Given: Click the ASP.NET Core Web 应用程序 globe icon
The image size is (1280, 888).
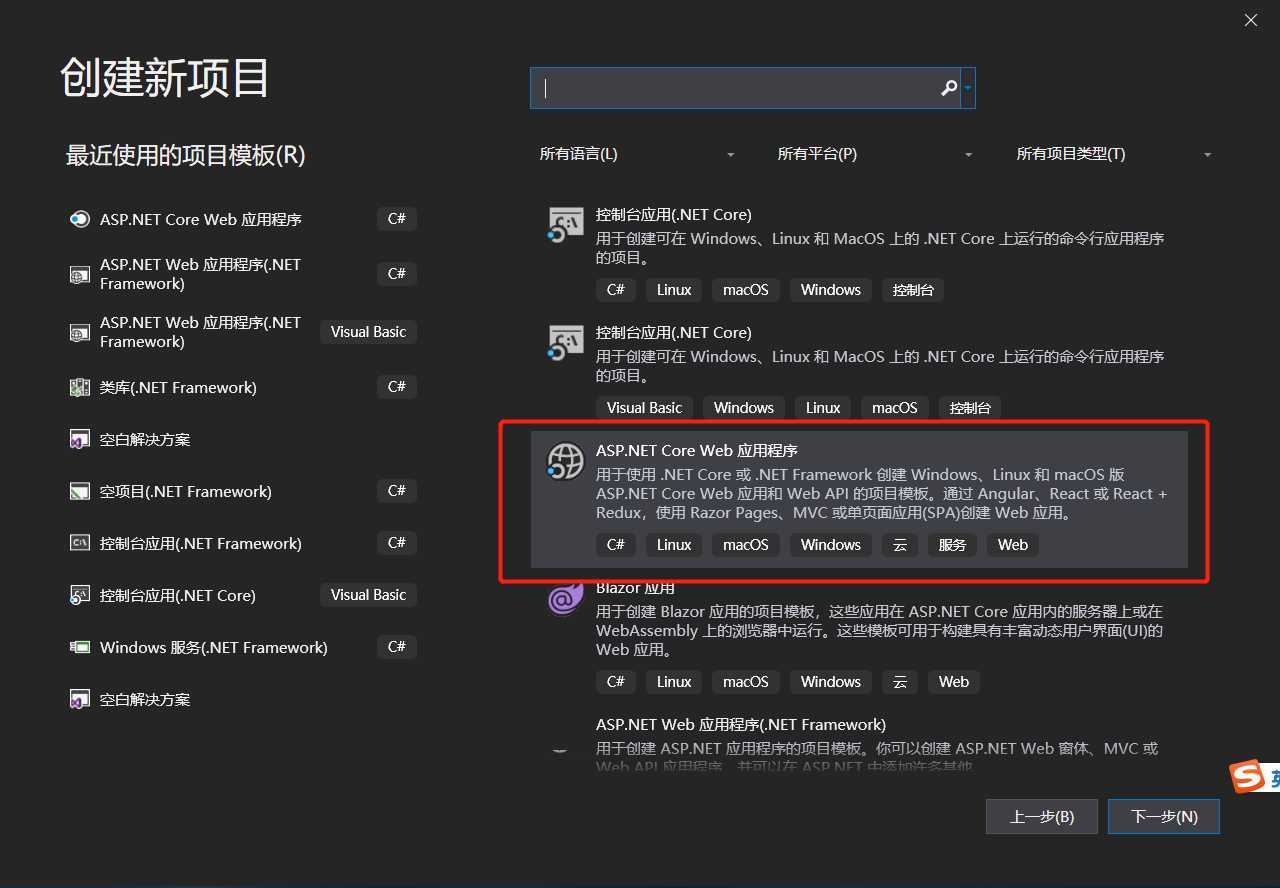Looking at the screenshot, I should point(565,461).
